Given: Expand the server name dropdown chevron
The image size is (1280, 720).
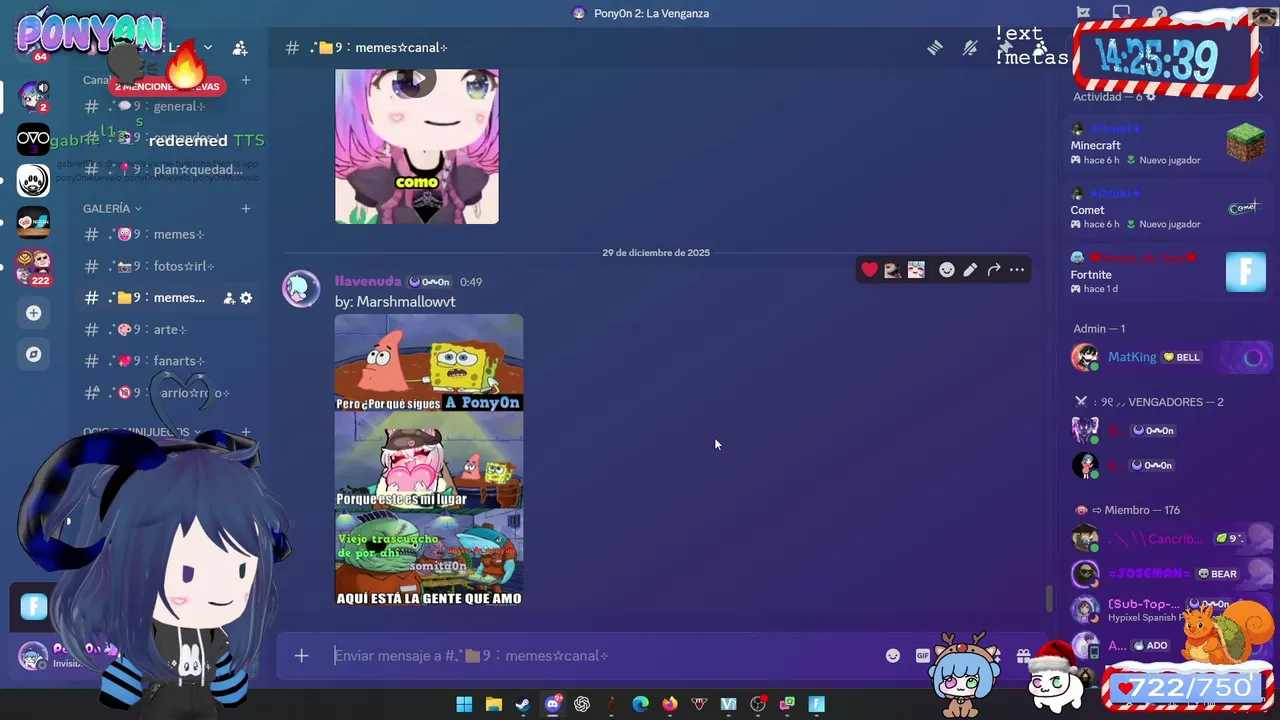Looking at the screenshot, I should 208,47.
